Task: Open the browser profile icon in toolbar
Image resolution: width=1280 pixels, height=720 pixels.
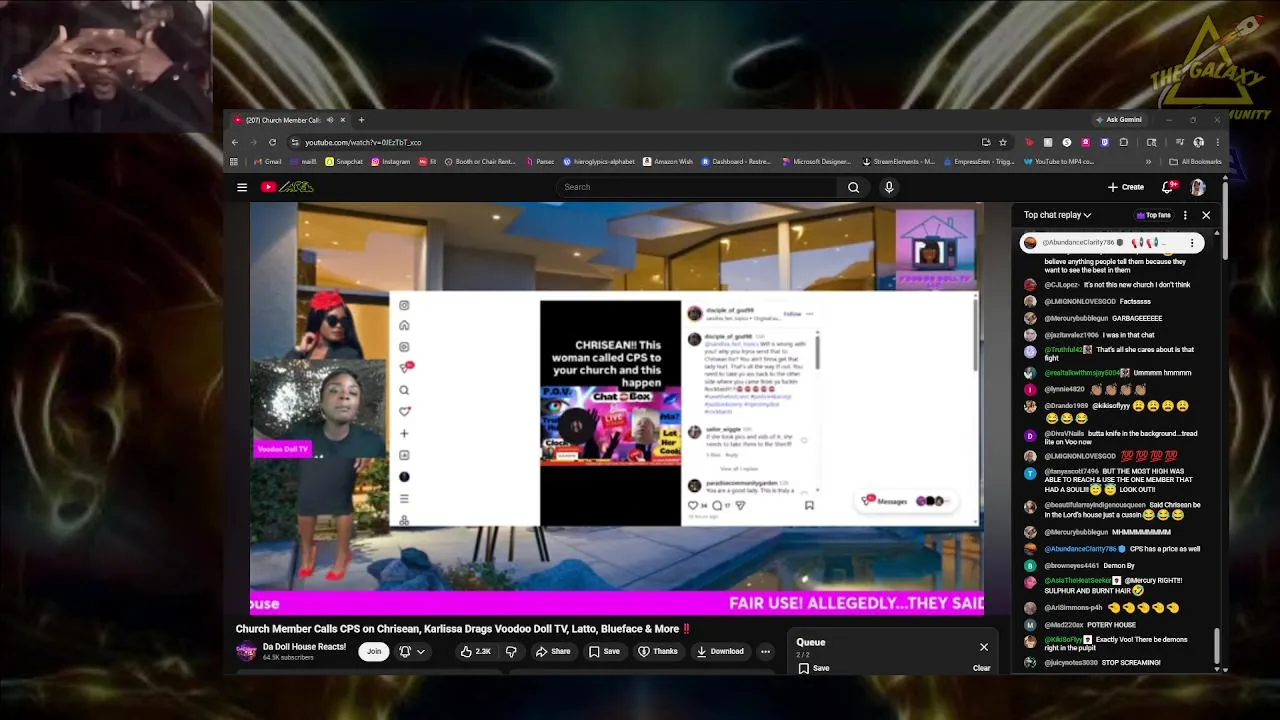Action: [1198, 142]
